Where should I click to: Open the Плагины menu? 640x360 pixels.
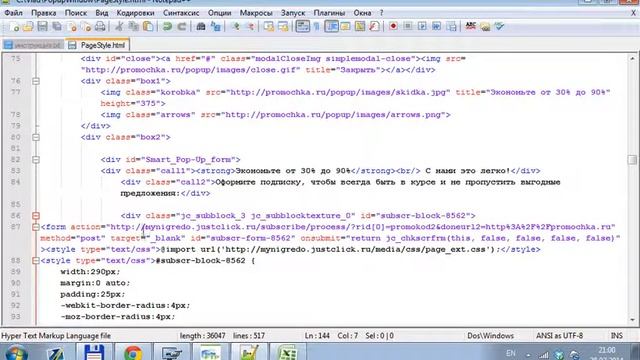click(x=329, y=13)
